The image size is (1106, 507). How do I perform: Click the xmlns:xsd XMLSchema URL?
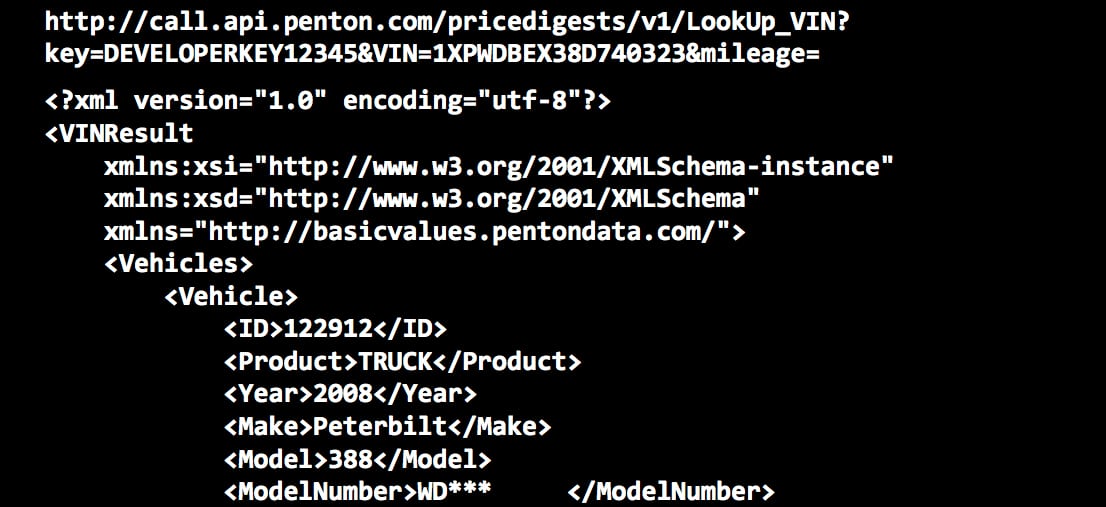coord(507,199)
